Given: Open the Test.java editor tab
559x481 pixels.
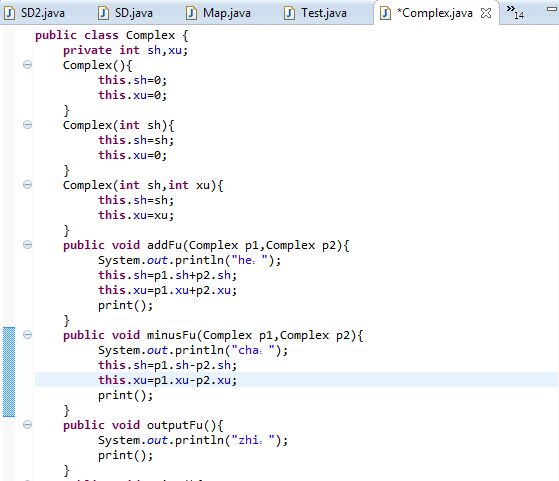Looking at the screenshot, I should pos(316,13).
